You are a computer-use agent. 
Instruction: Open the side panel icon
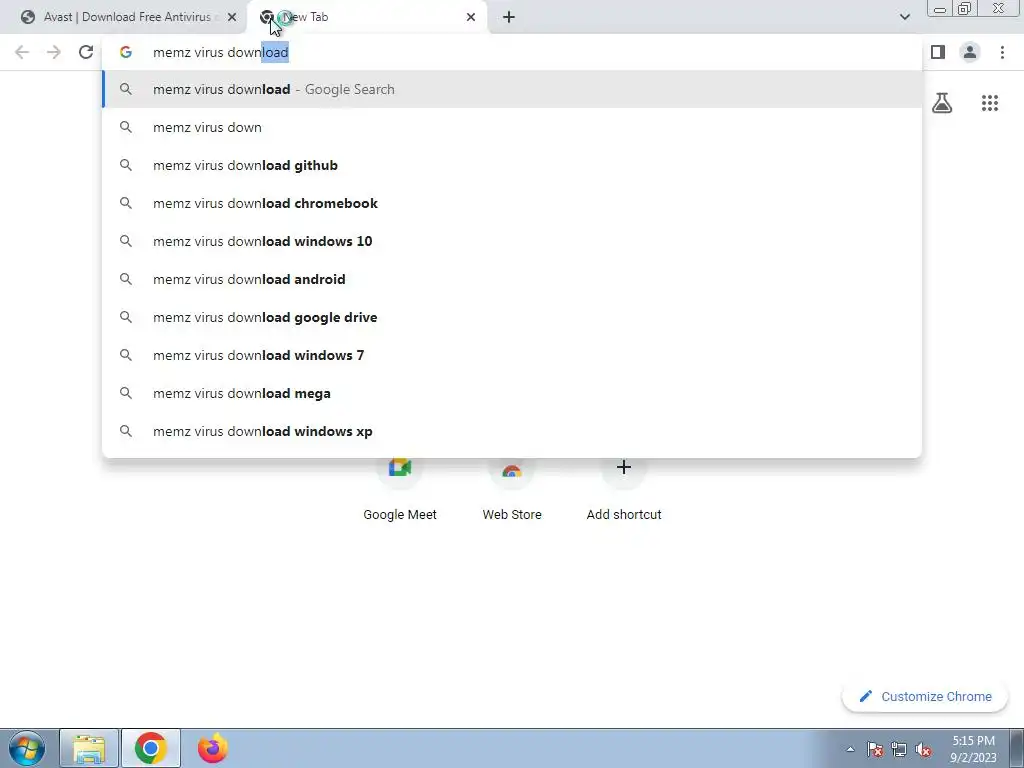tap(938, 52)
